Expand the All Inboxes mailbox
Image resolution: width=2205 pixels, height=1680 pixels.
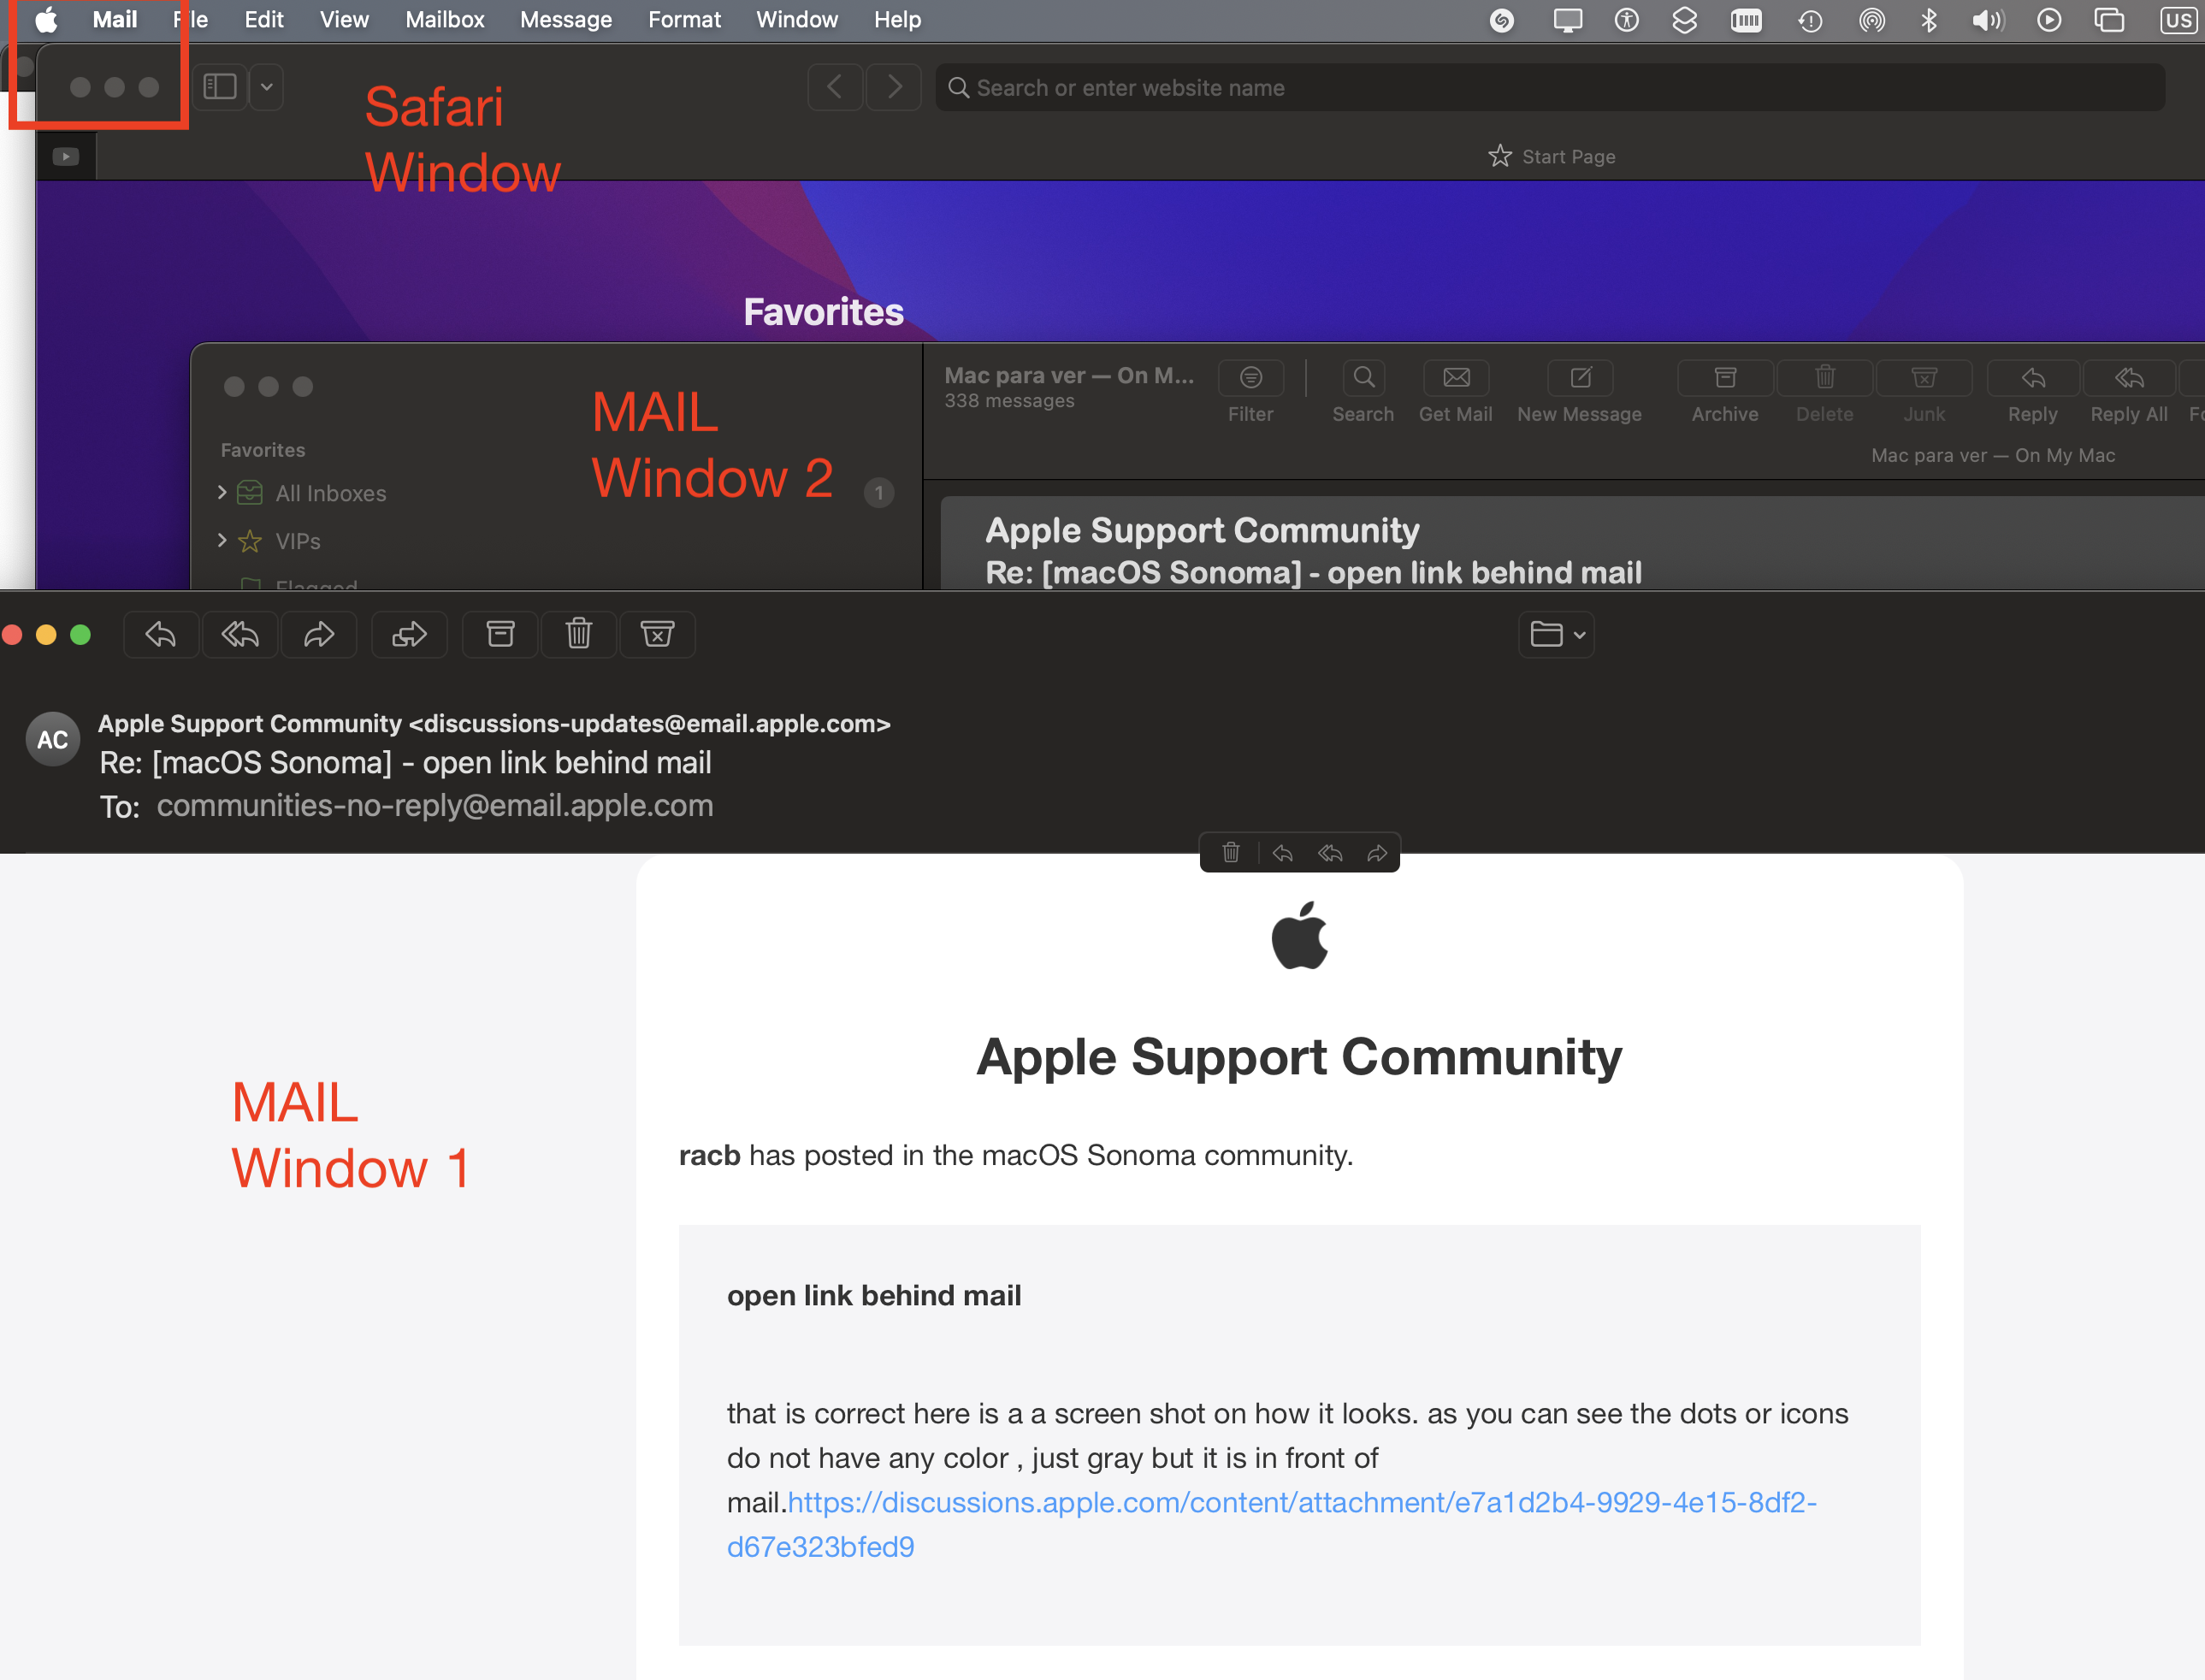tap(222, 492)
